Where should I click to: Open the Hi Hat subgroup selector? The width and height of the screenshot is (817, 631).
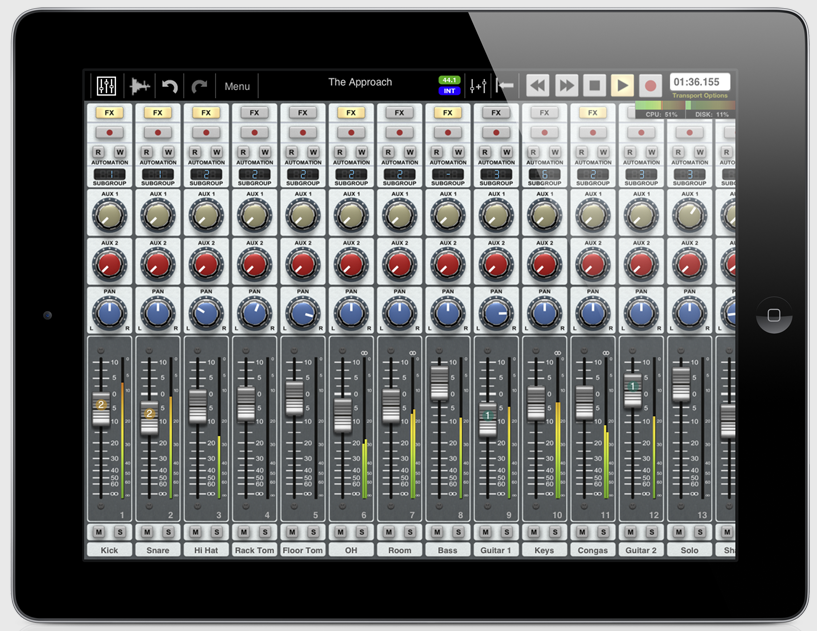[206, 175]
